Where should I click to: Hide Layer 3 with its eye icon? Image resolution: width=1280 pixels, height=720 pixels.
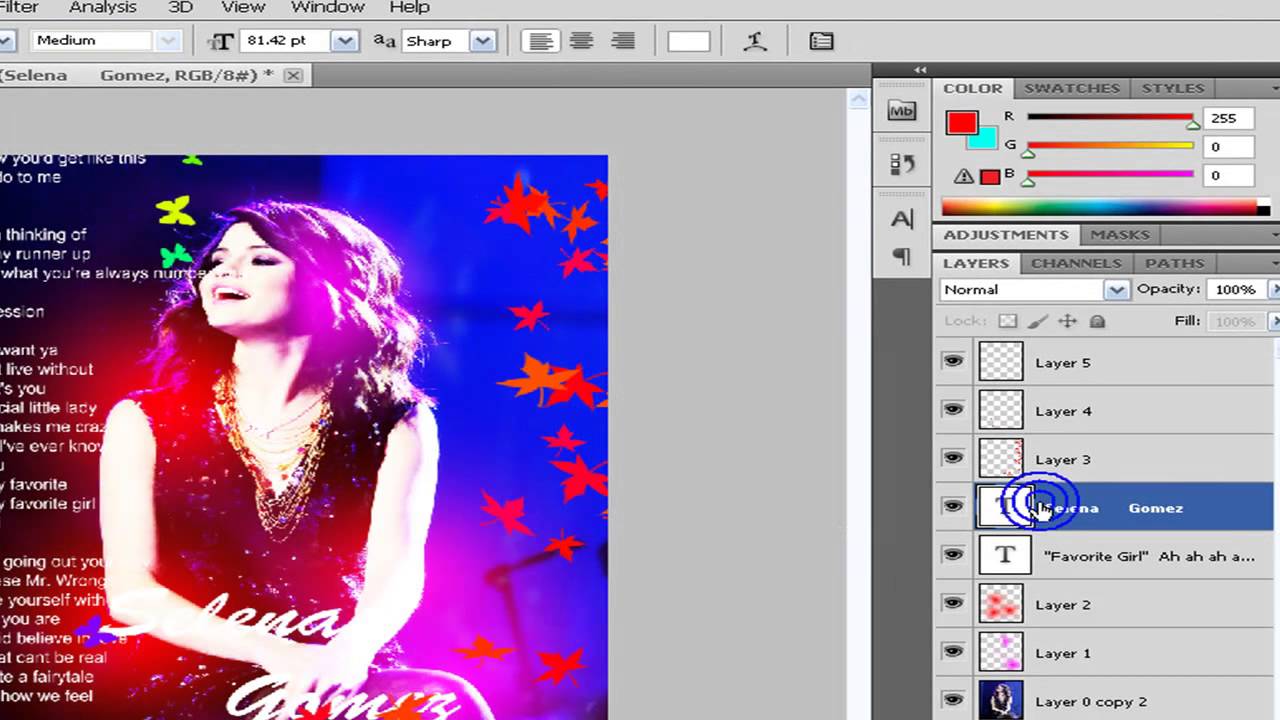click(x=953, y=457)
